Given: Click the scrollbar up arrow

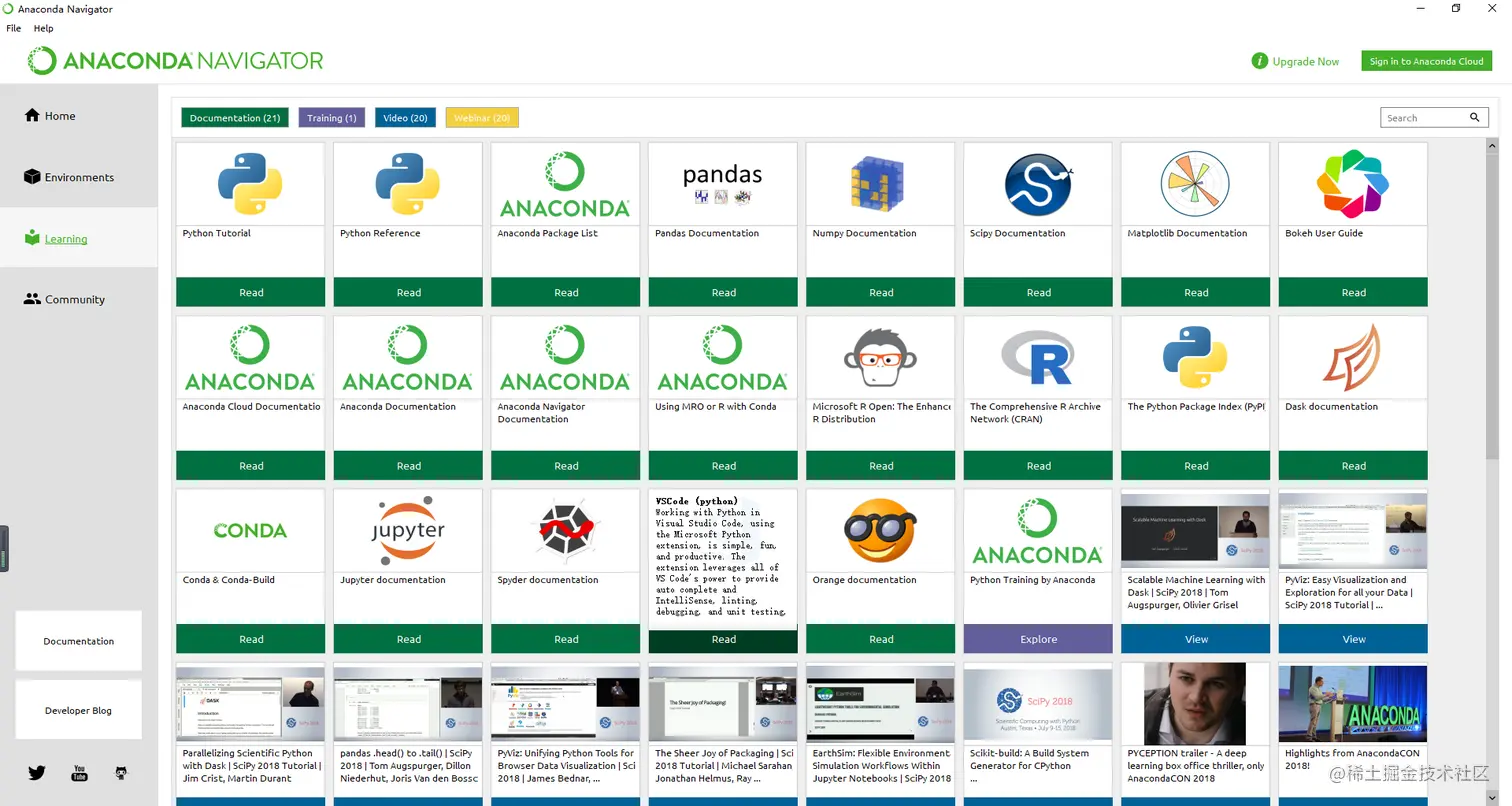Looking at the screenshot, I should (x=1492, y=145).
